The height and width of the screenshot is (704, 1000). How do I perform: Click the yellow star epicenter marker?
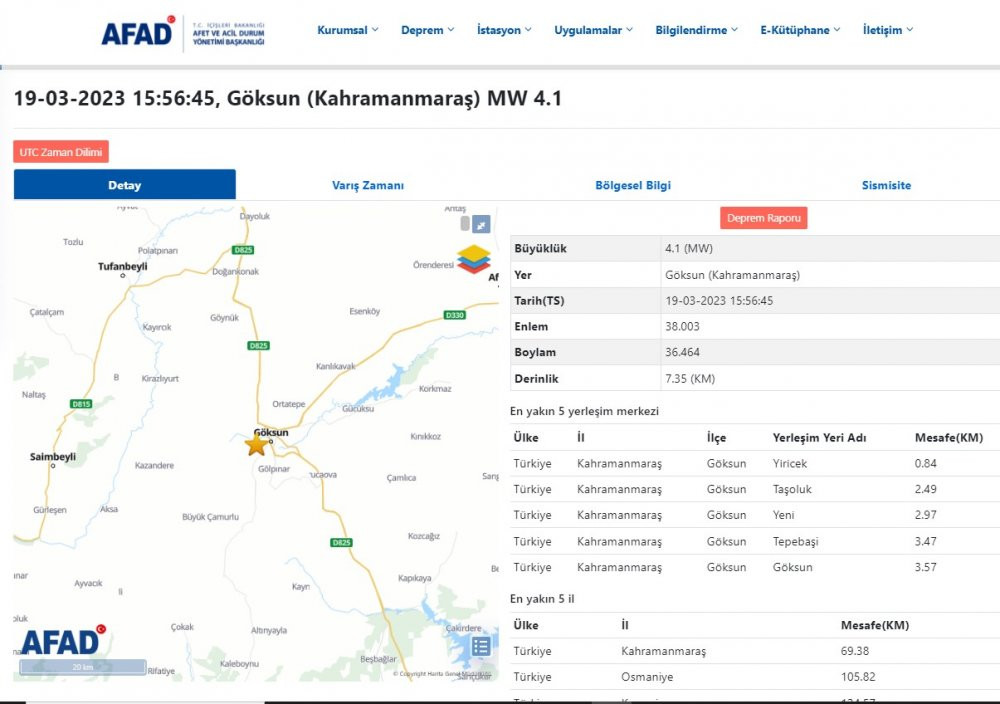256,444
